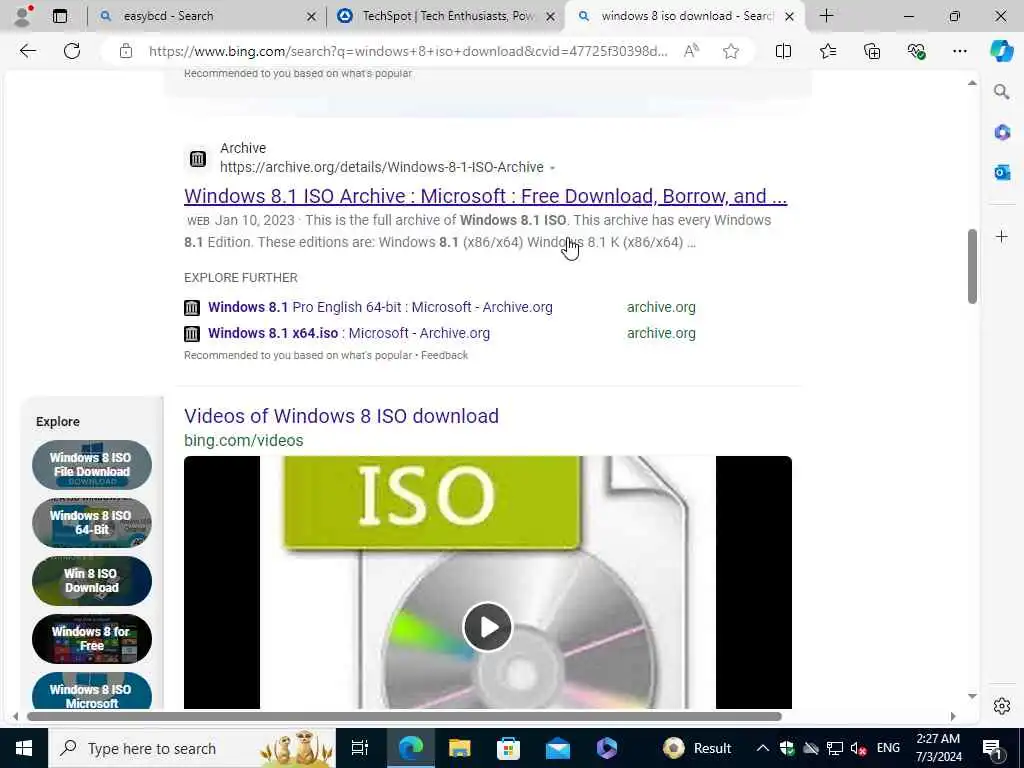1024x768 pixels.
Task: Open the ENG language indicator
Action: tap(888, 748)
